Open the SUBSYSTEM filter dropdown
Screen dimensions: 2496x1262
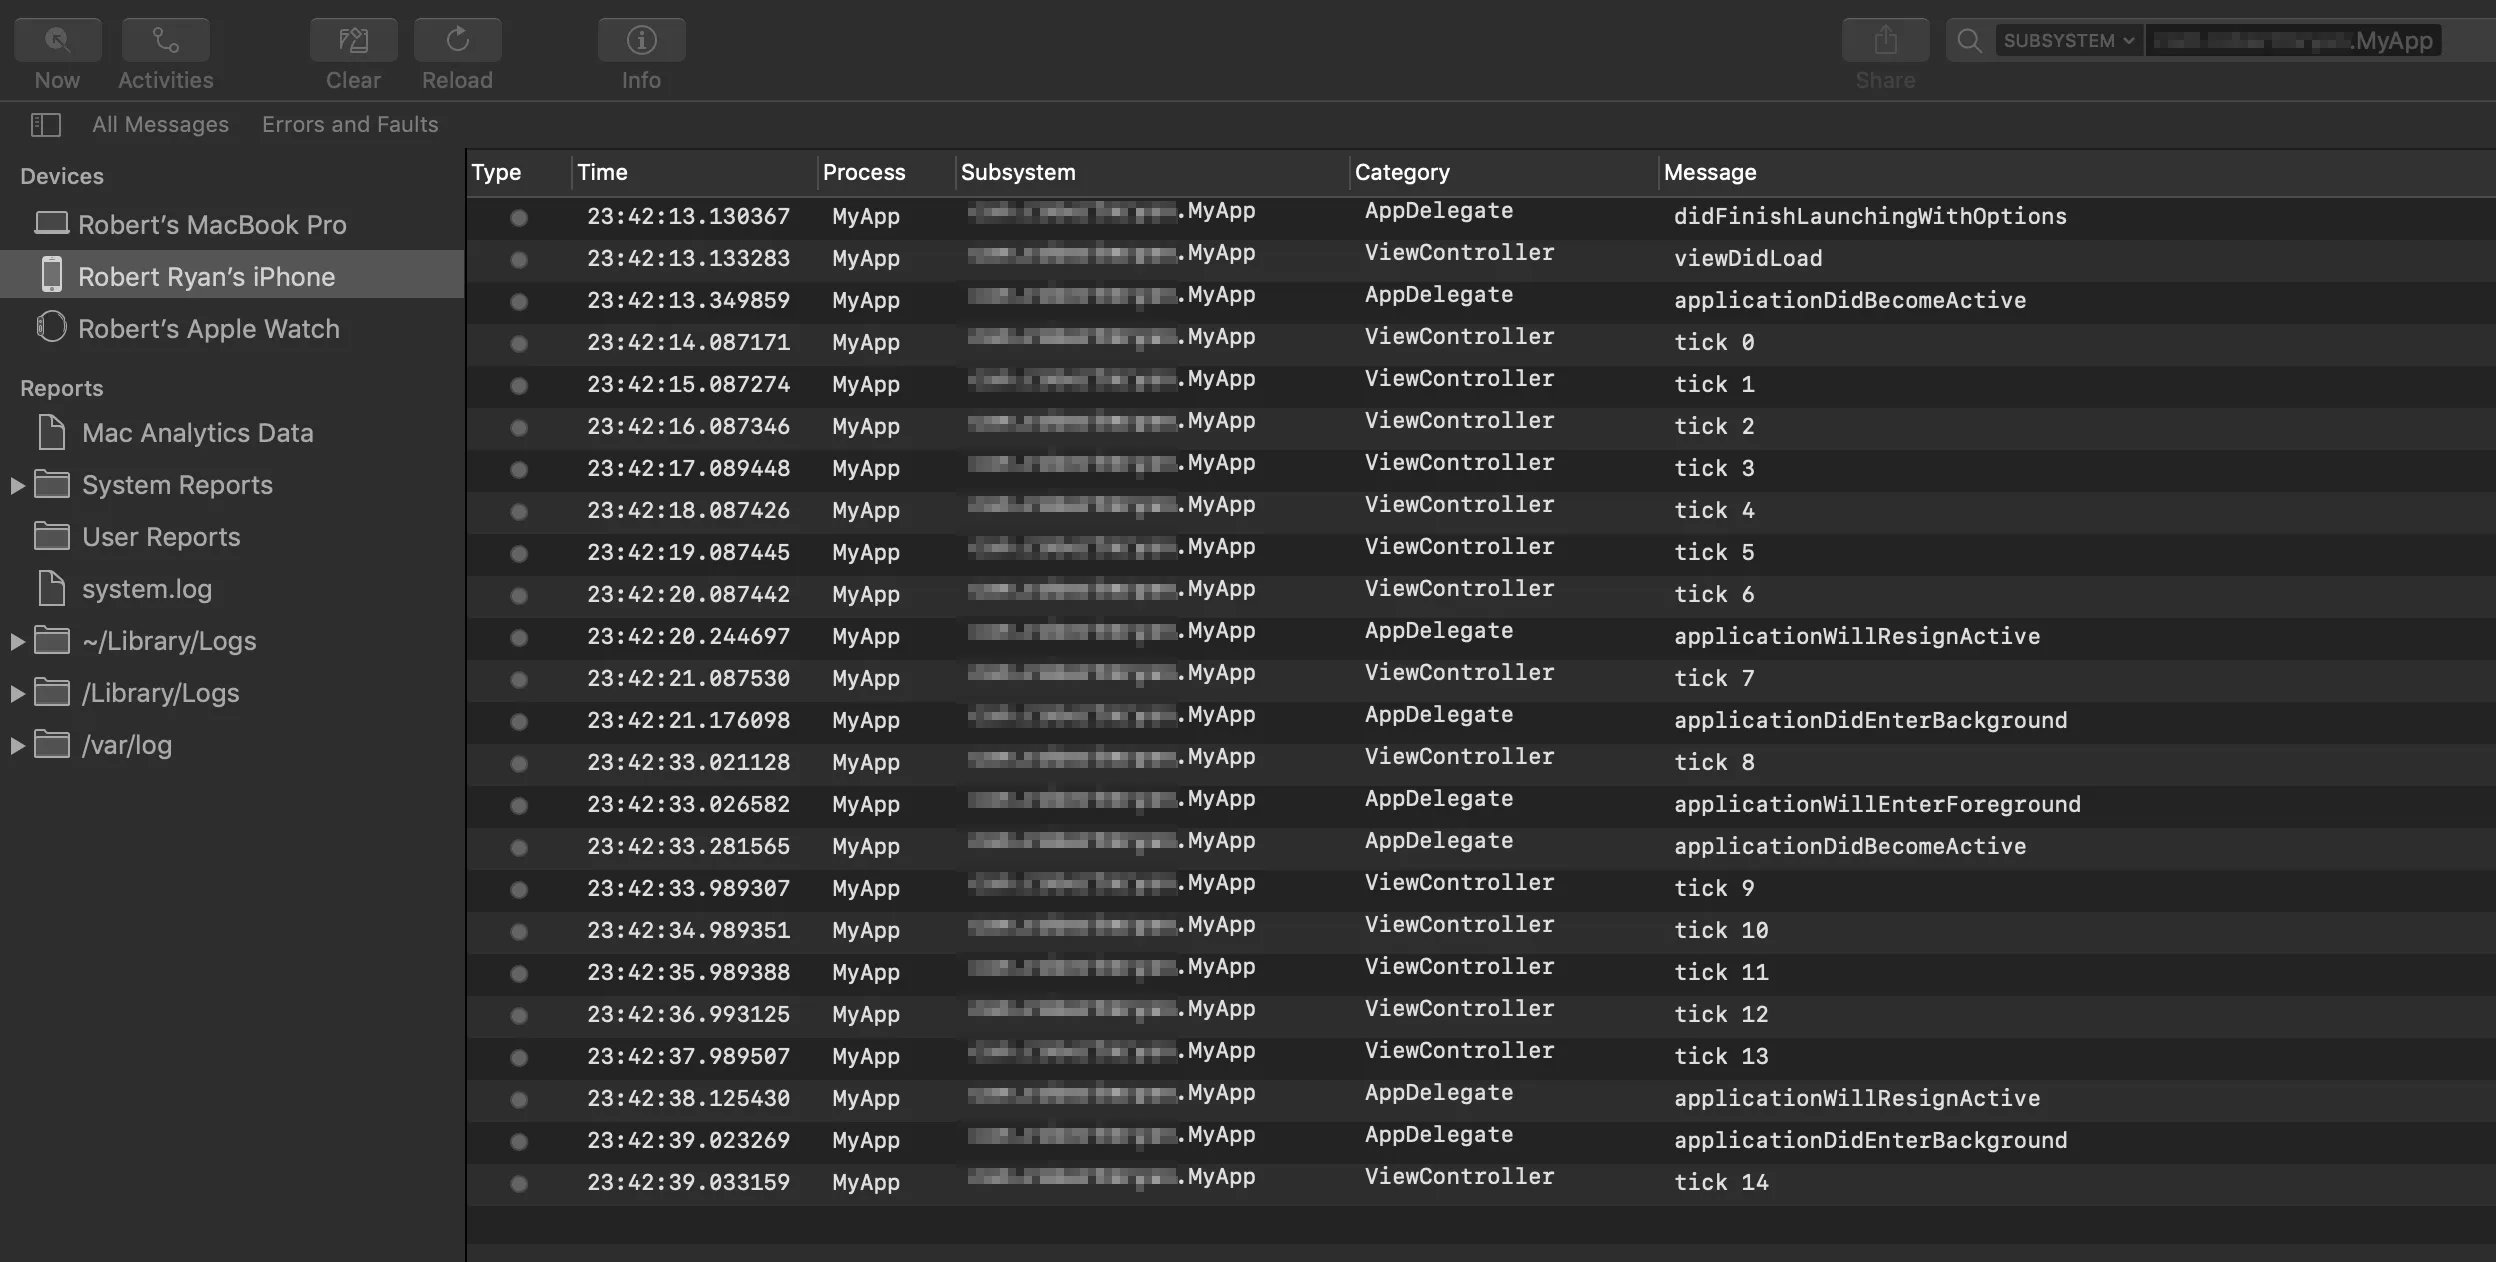pos(2068,40)
